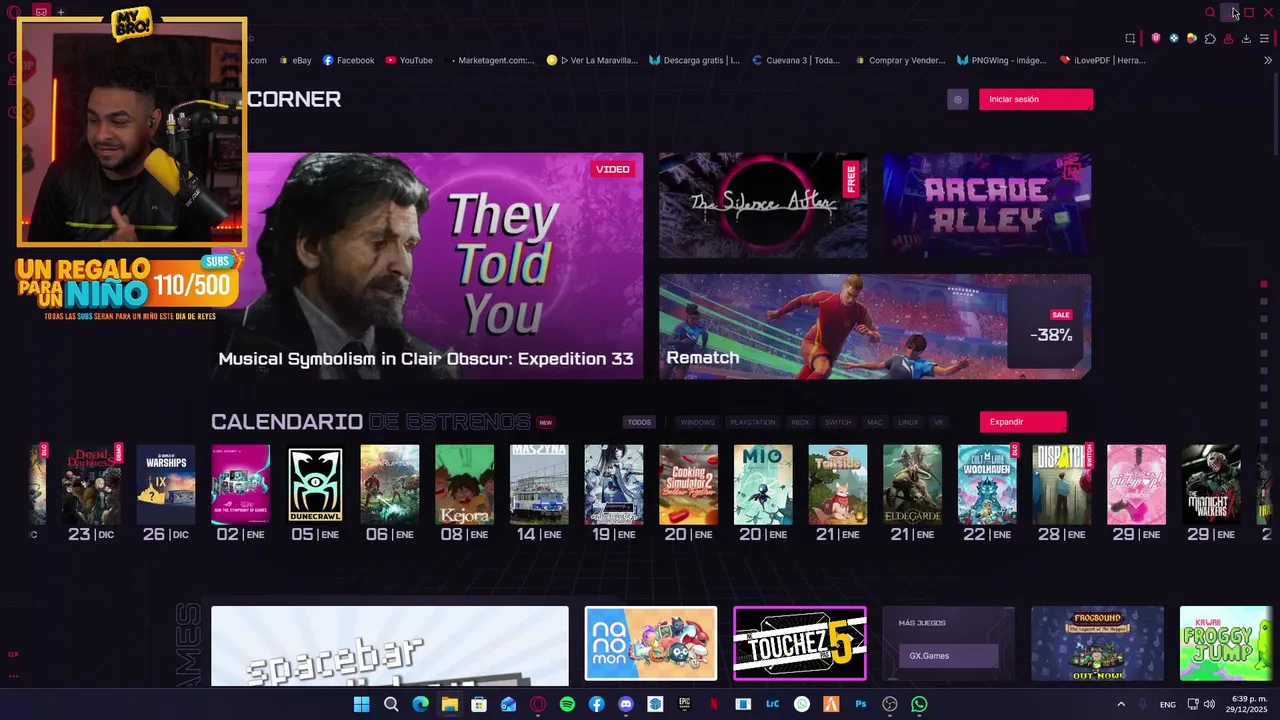Open the browser downloads icon
Image resolution: width=1280 pixels, height=720 pixels.
click(1246, 38)
